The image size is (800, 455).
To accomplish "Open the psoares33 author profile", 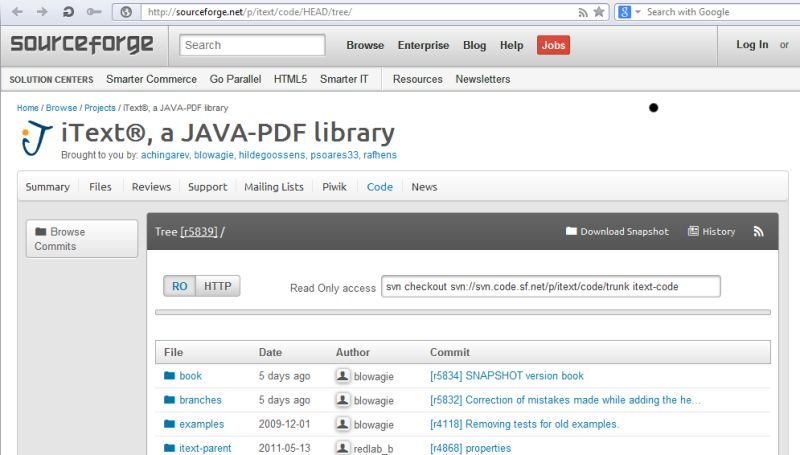I will click(334, 155).
